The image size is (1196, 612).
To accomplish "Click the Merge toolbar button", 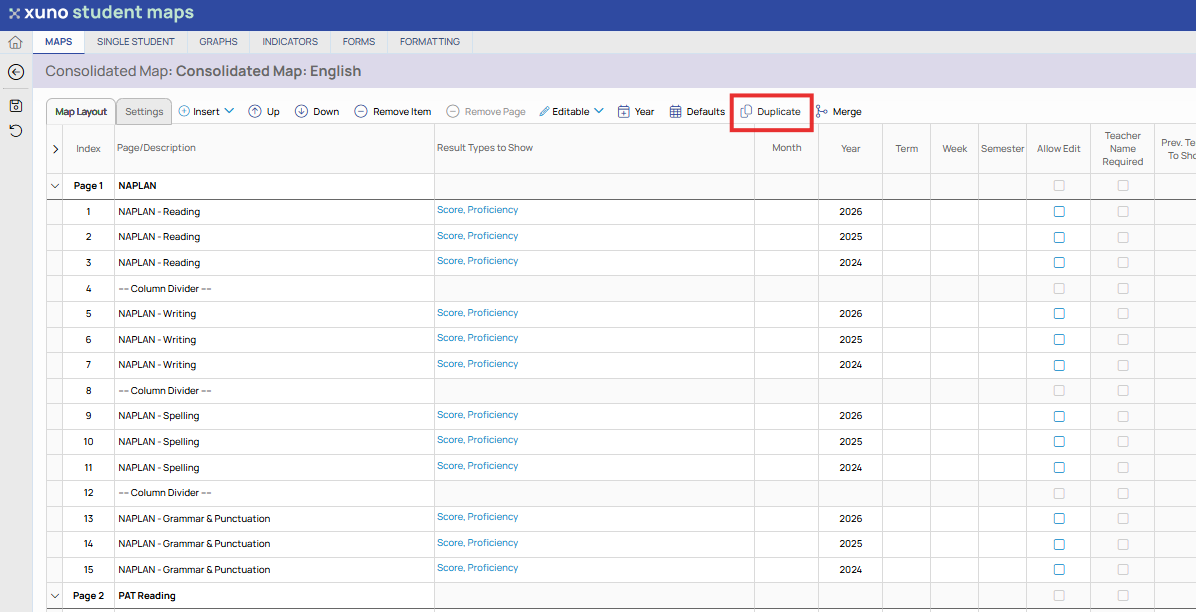I will (x=838, y=111).
